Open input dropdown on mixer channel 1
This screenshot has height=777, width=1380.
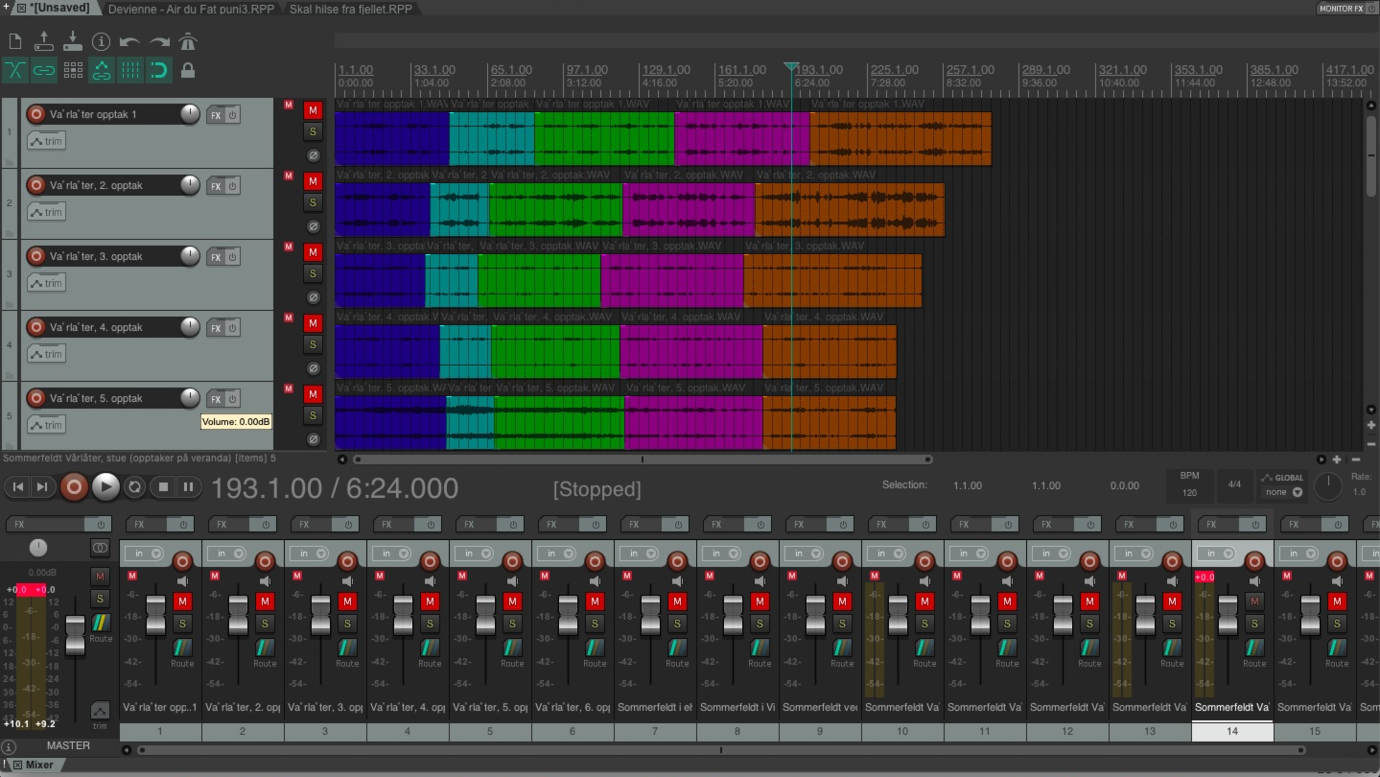(x=145, y=554)
